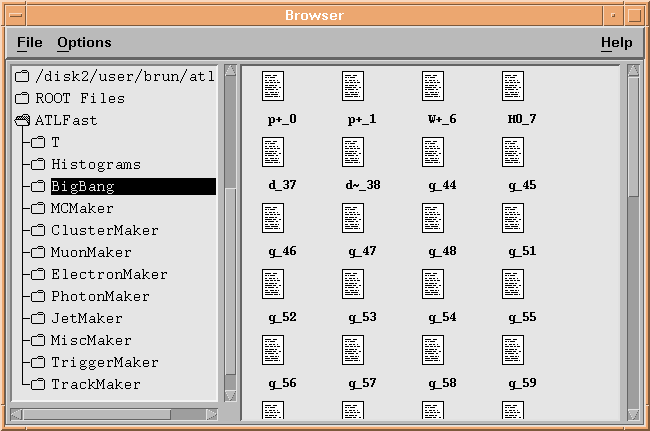Expand the ROOT Files folder

[23, 99]
